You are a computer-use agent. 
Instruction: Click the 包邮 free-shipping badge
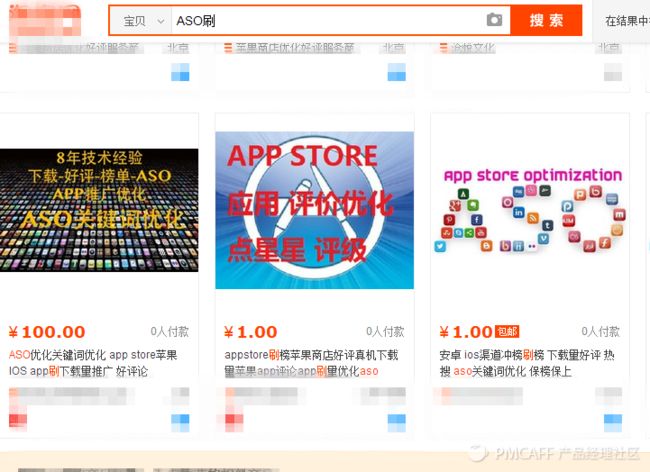coord(507,332)
